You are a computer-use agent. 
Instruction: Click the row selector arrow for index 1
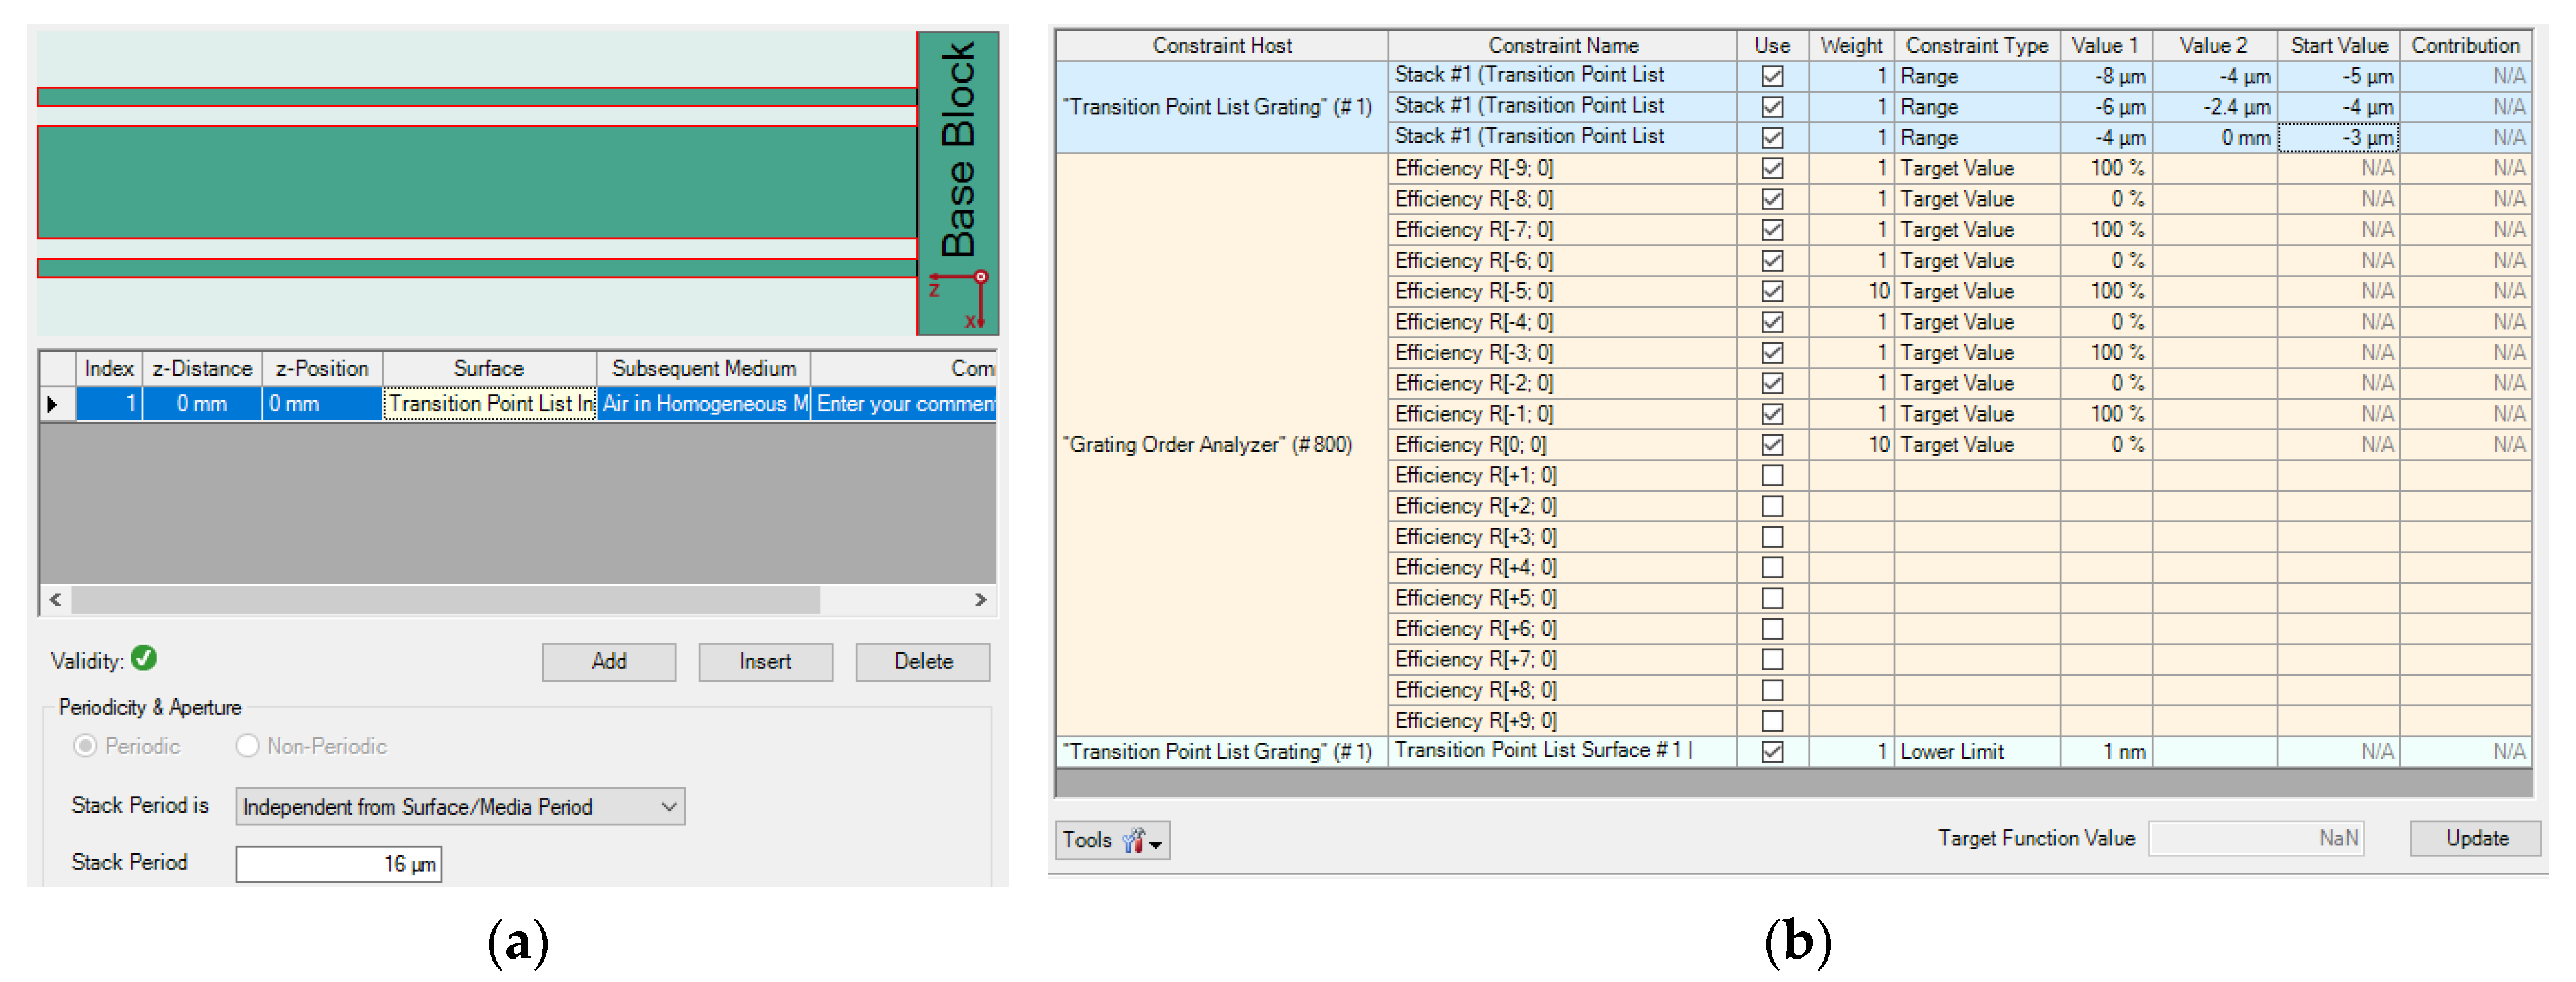coord(54,404)
